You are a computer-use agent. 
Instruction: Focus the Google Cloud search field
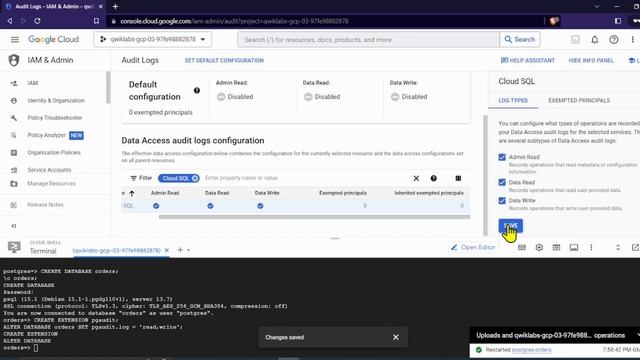point(369,40)
